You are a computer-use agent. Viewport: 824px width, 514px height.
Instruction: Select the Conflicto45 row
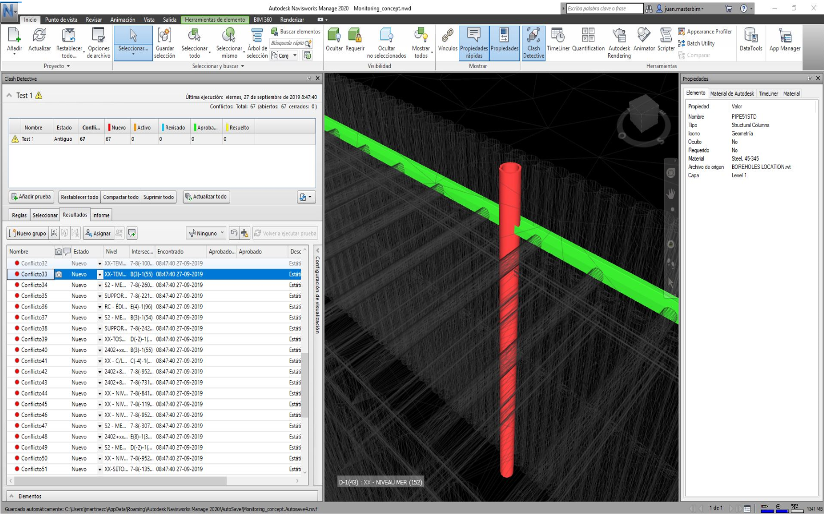pyautogui.click(x=154, y=404)
